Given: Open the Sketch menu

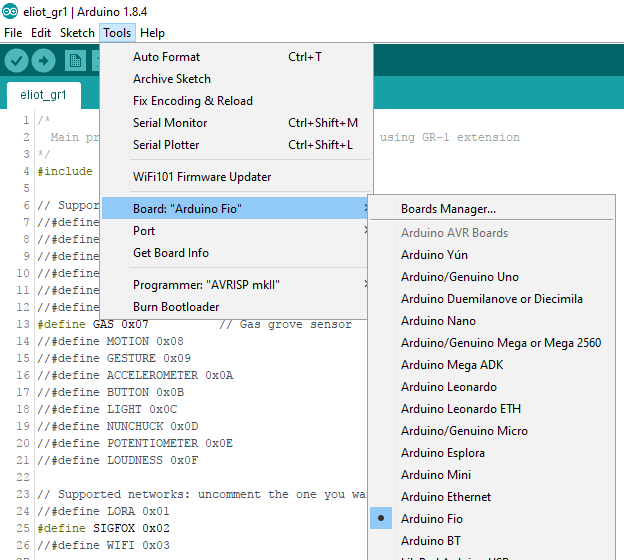Looking at the screenshot, I should pos(77,33).
